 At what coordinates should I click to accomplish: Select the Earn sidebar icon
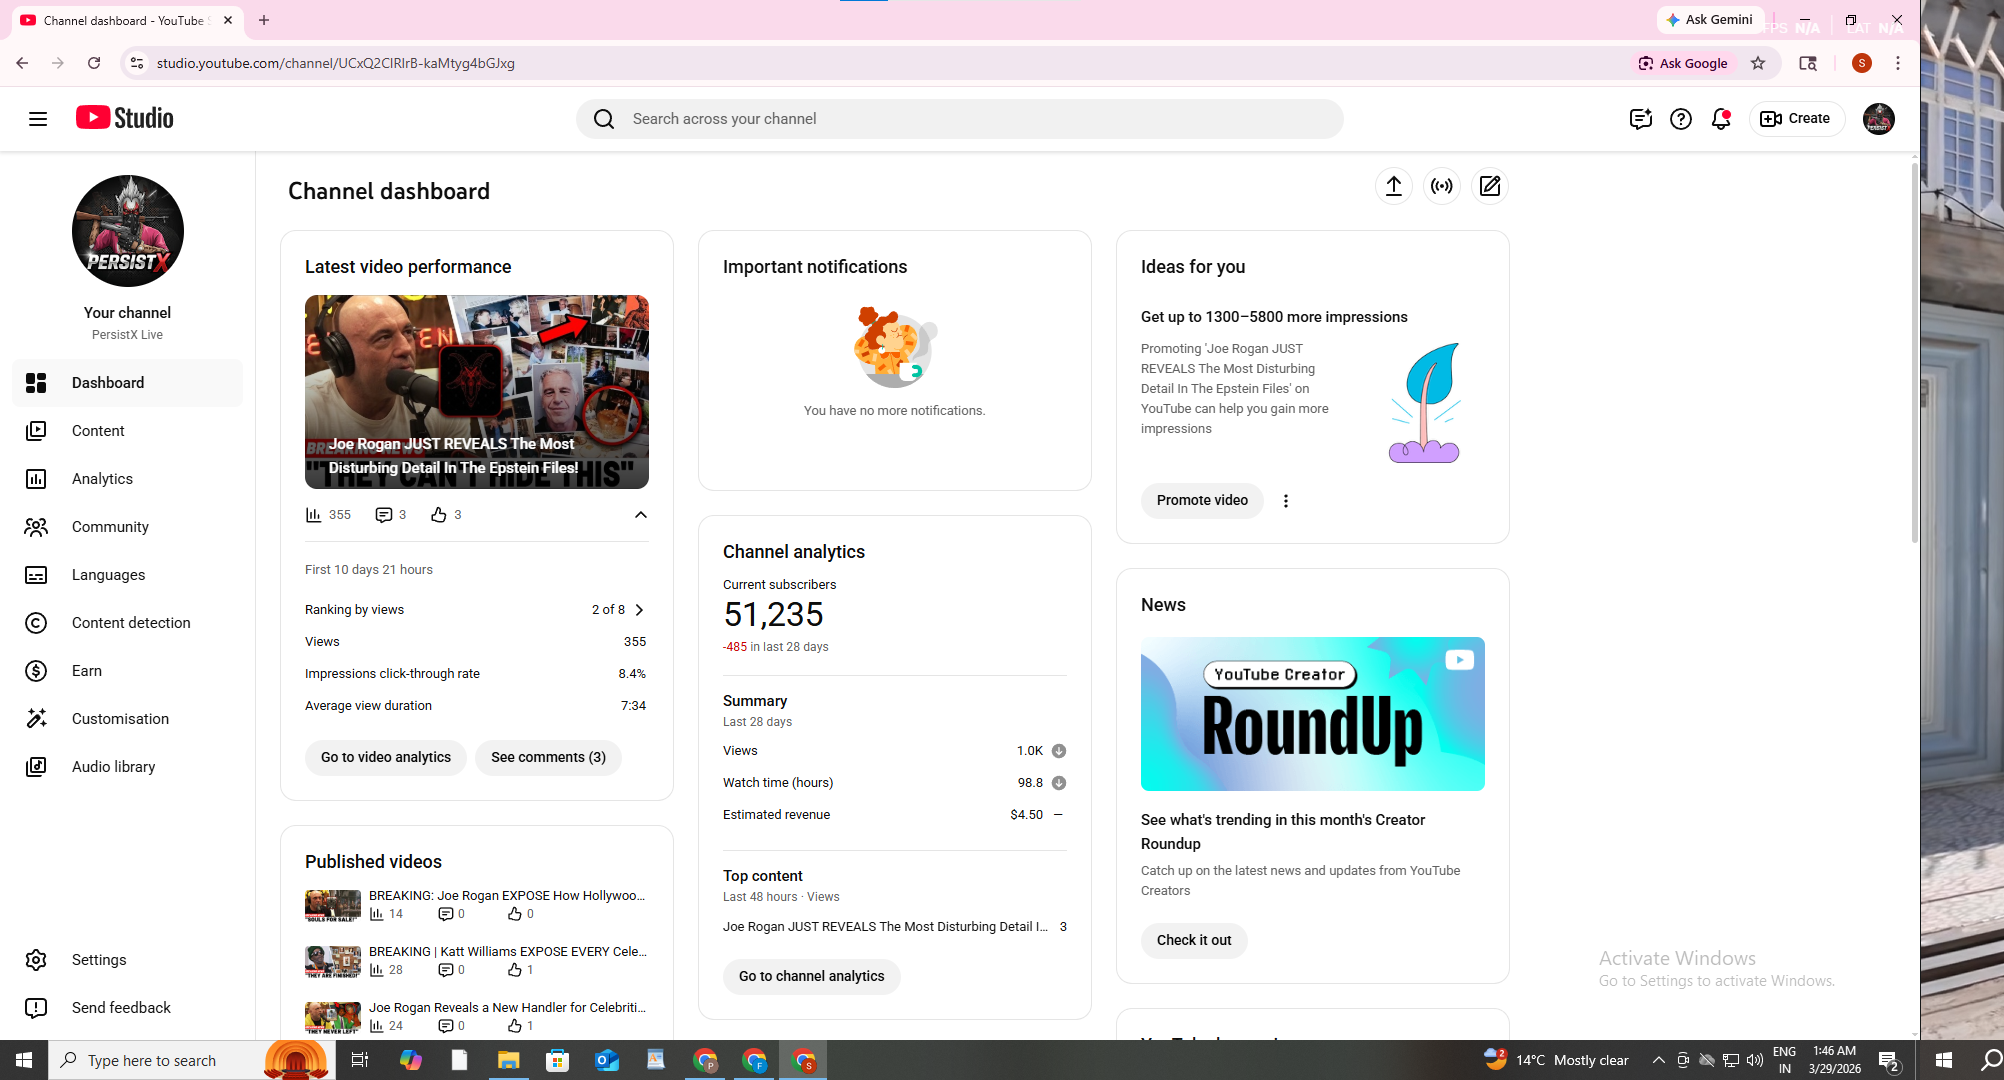click(x=36, y=671)
